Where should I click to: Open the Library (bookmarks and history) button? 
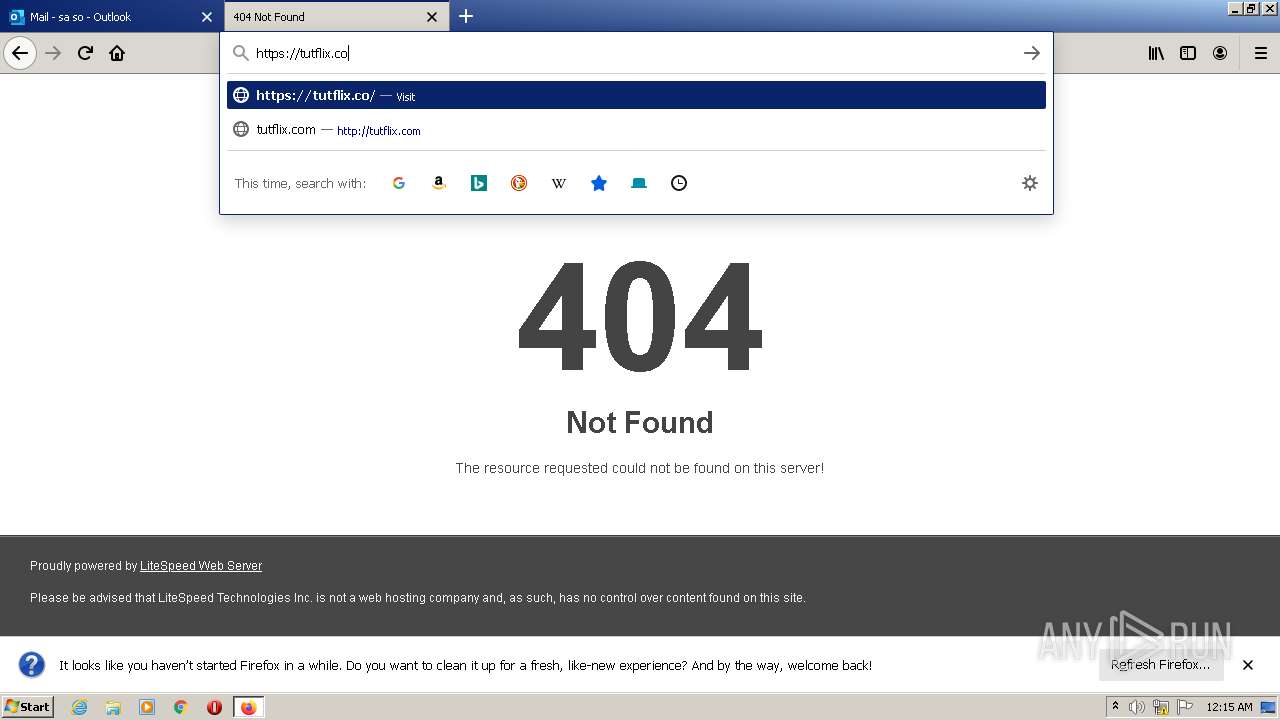coord(1156,53)
